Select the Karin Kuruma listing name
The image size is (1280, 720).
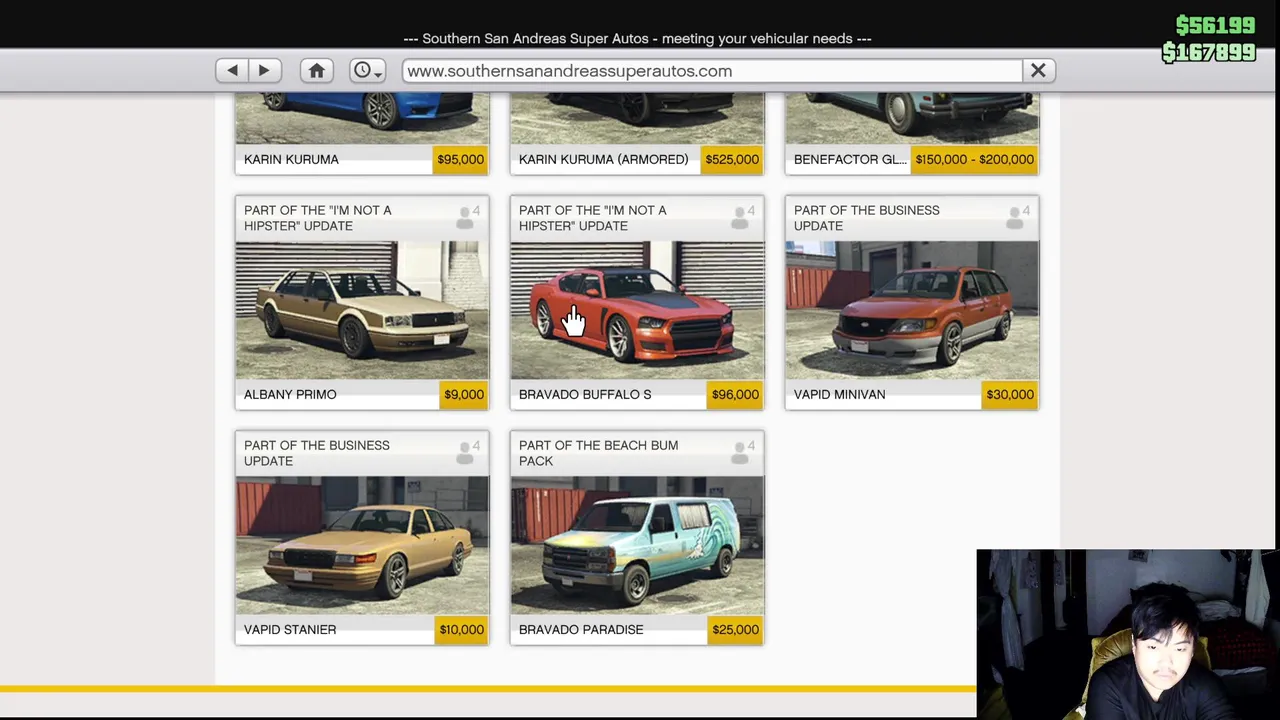(291, 159)
